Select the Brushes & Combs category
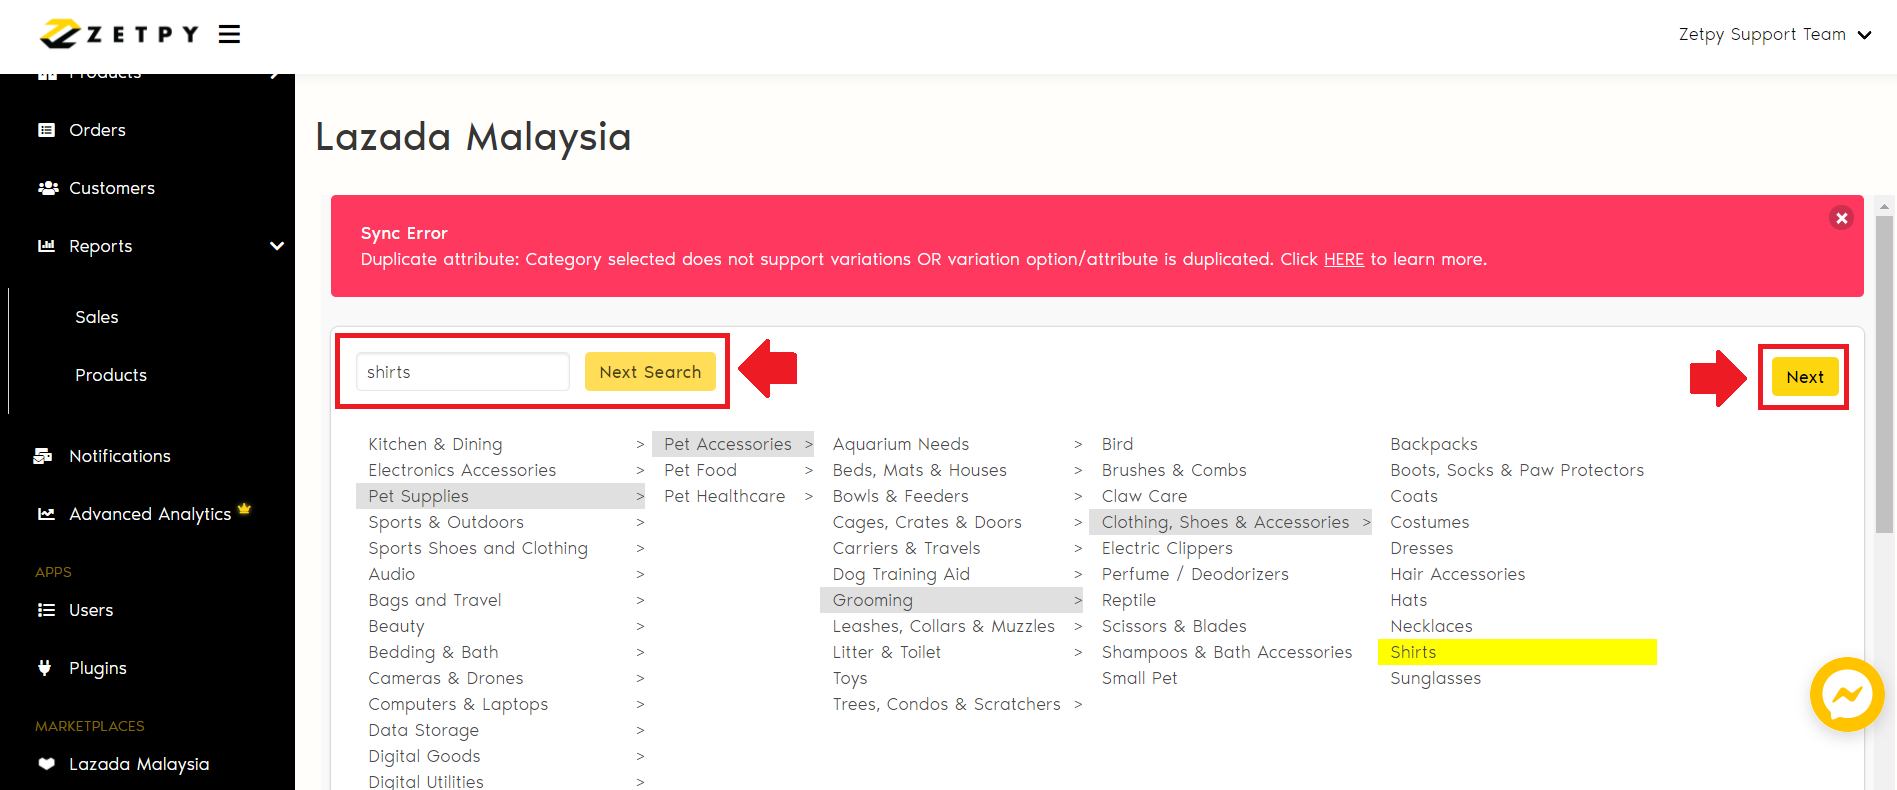 pos(1174,470)
